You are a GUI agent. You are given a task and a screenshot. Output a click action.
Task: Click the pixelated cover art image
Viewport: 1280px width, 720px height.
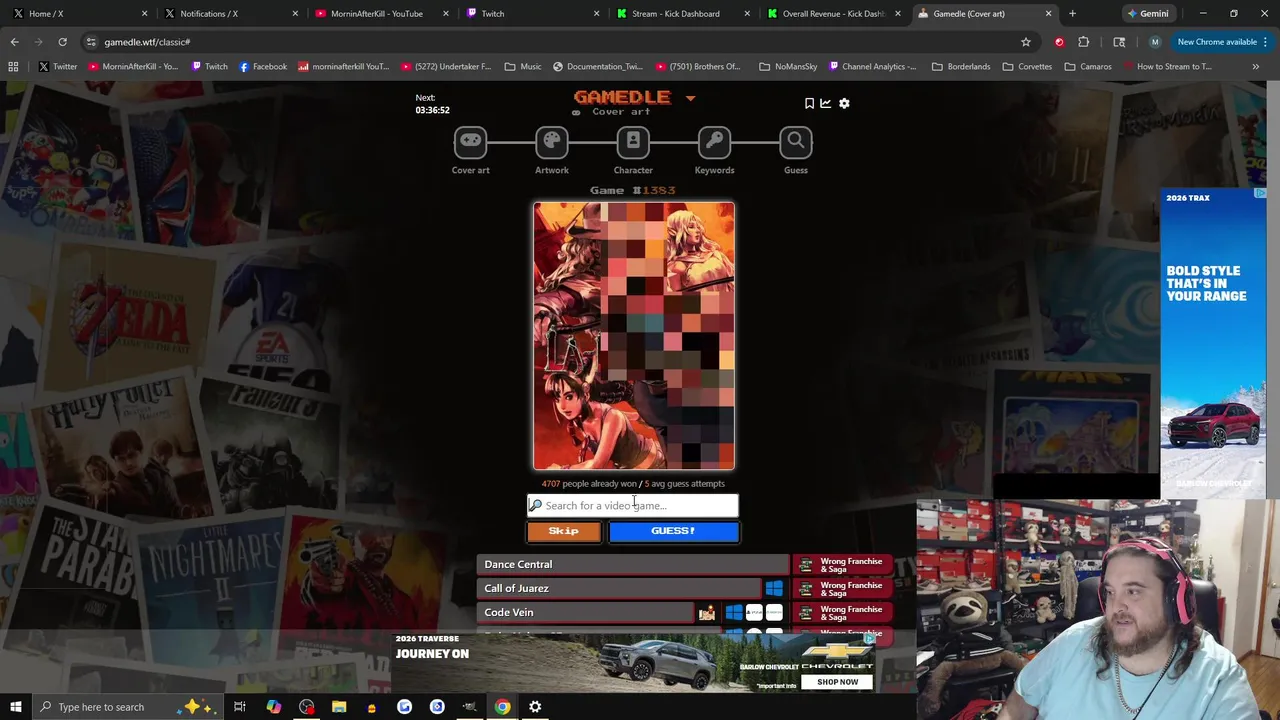(x=634, y=336)
